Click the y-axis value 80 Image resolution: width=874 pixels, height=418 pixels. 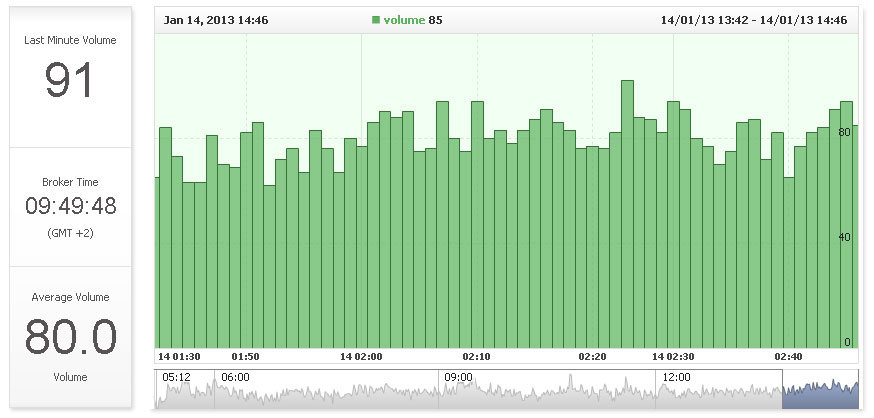pyautogui.click(x=844, y=132)
